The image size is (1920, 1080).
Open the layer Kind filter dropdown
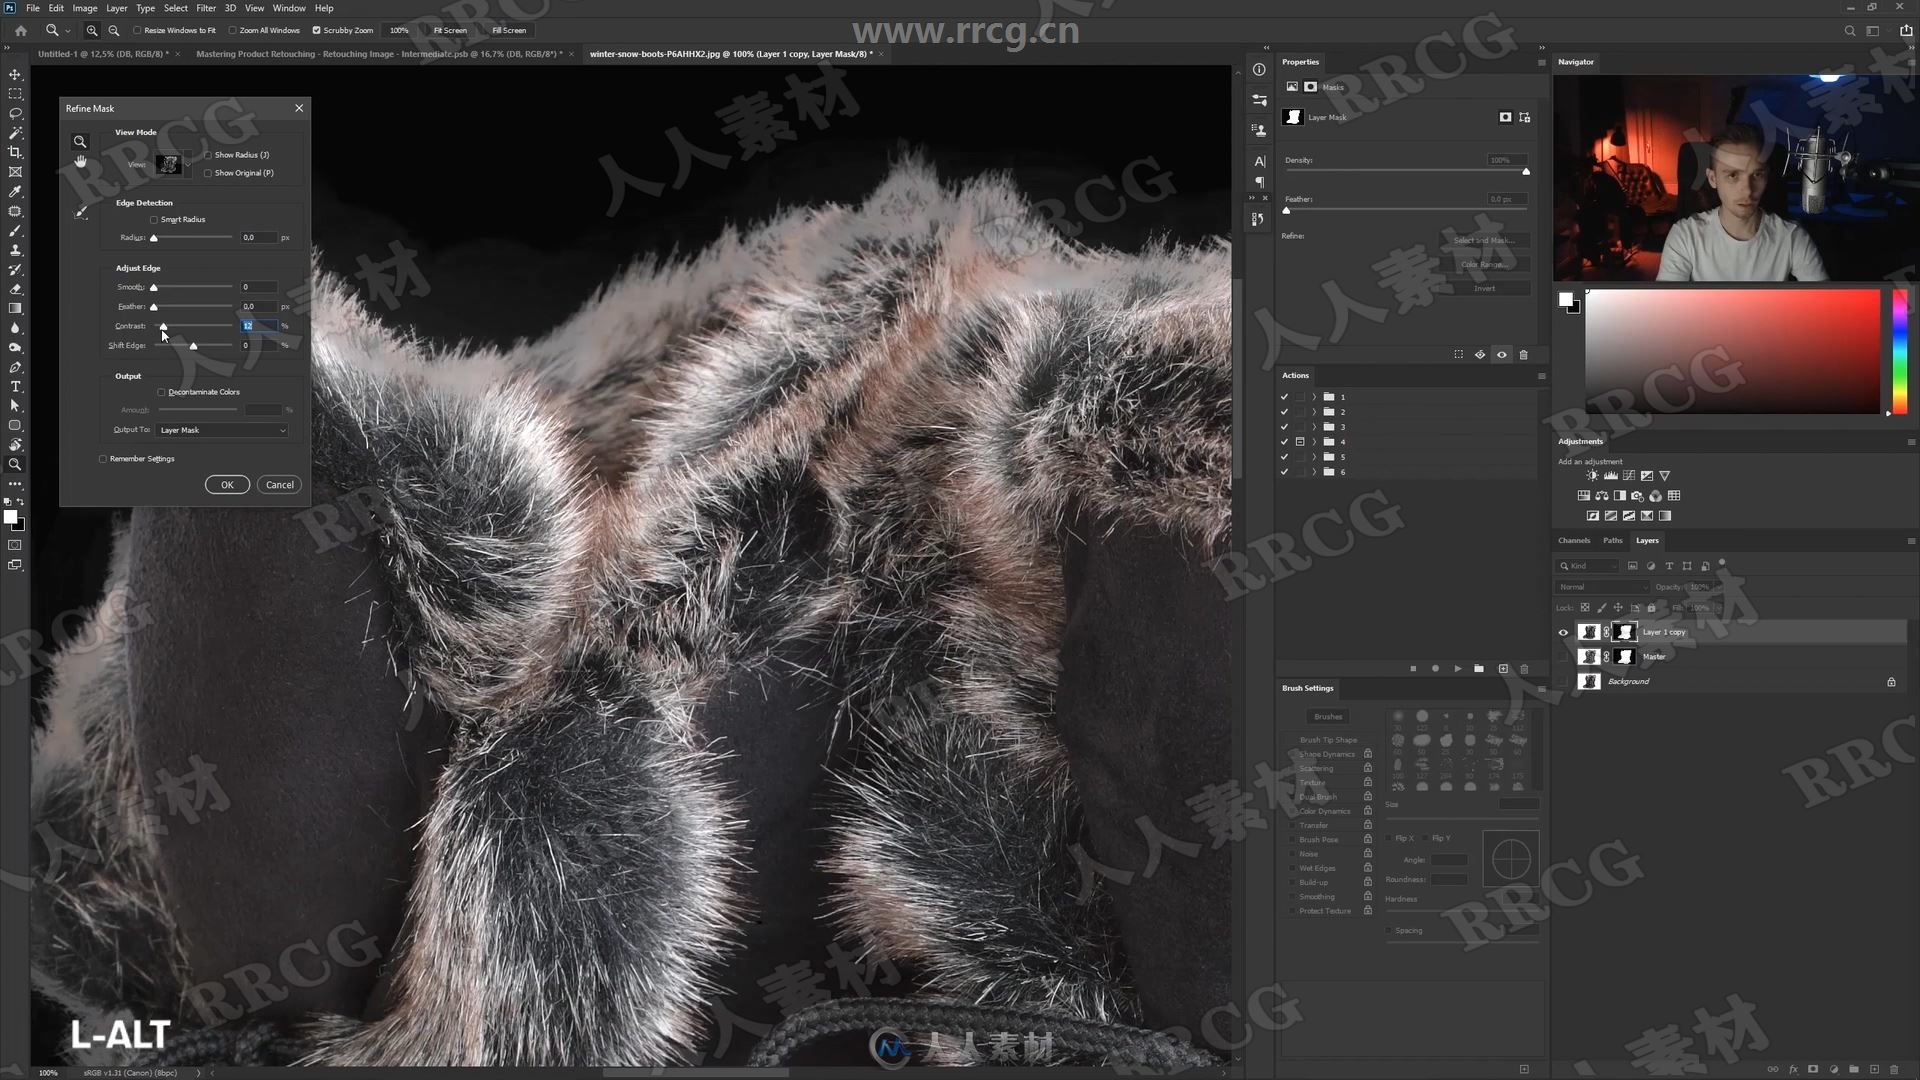(x=1587, y=566)
